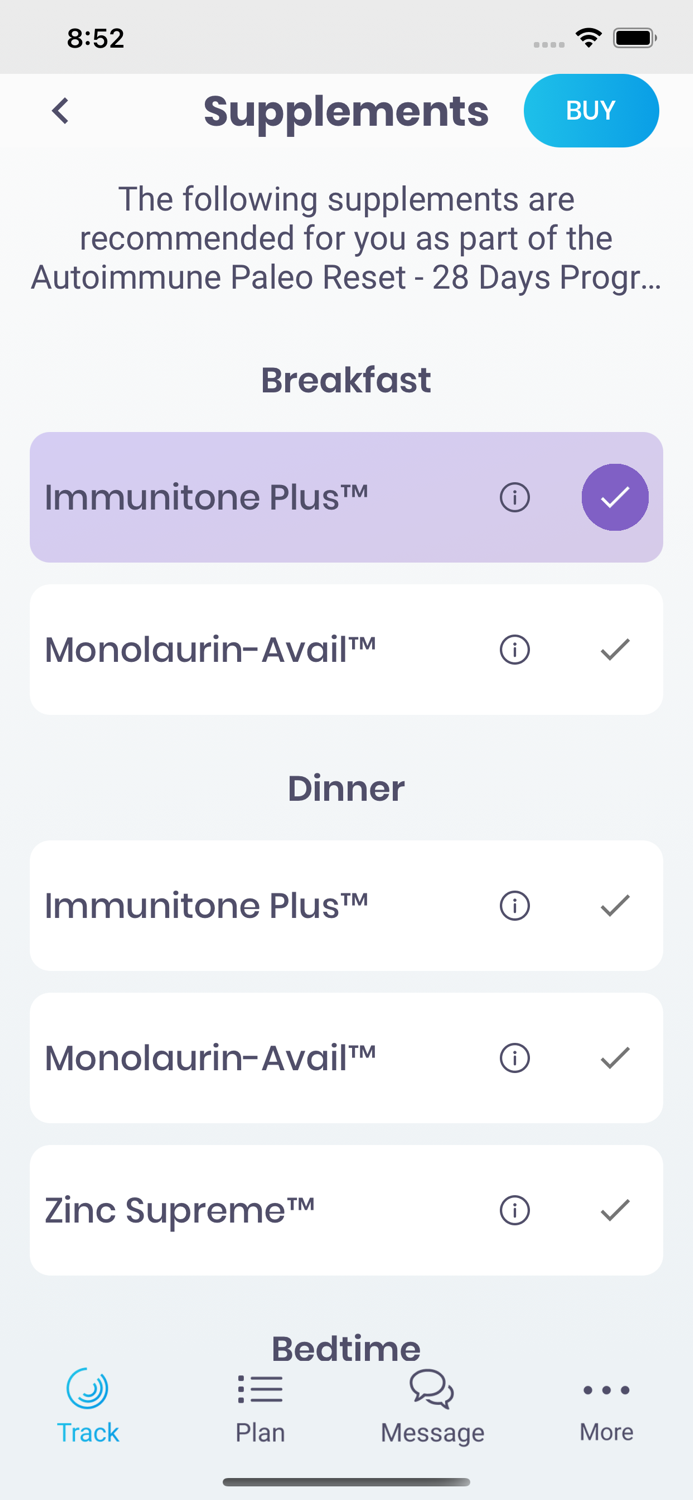Open the Plan tab
Image resolution: width=693 pixels, height=1500 pixels.
tap(260, 1407)
